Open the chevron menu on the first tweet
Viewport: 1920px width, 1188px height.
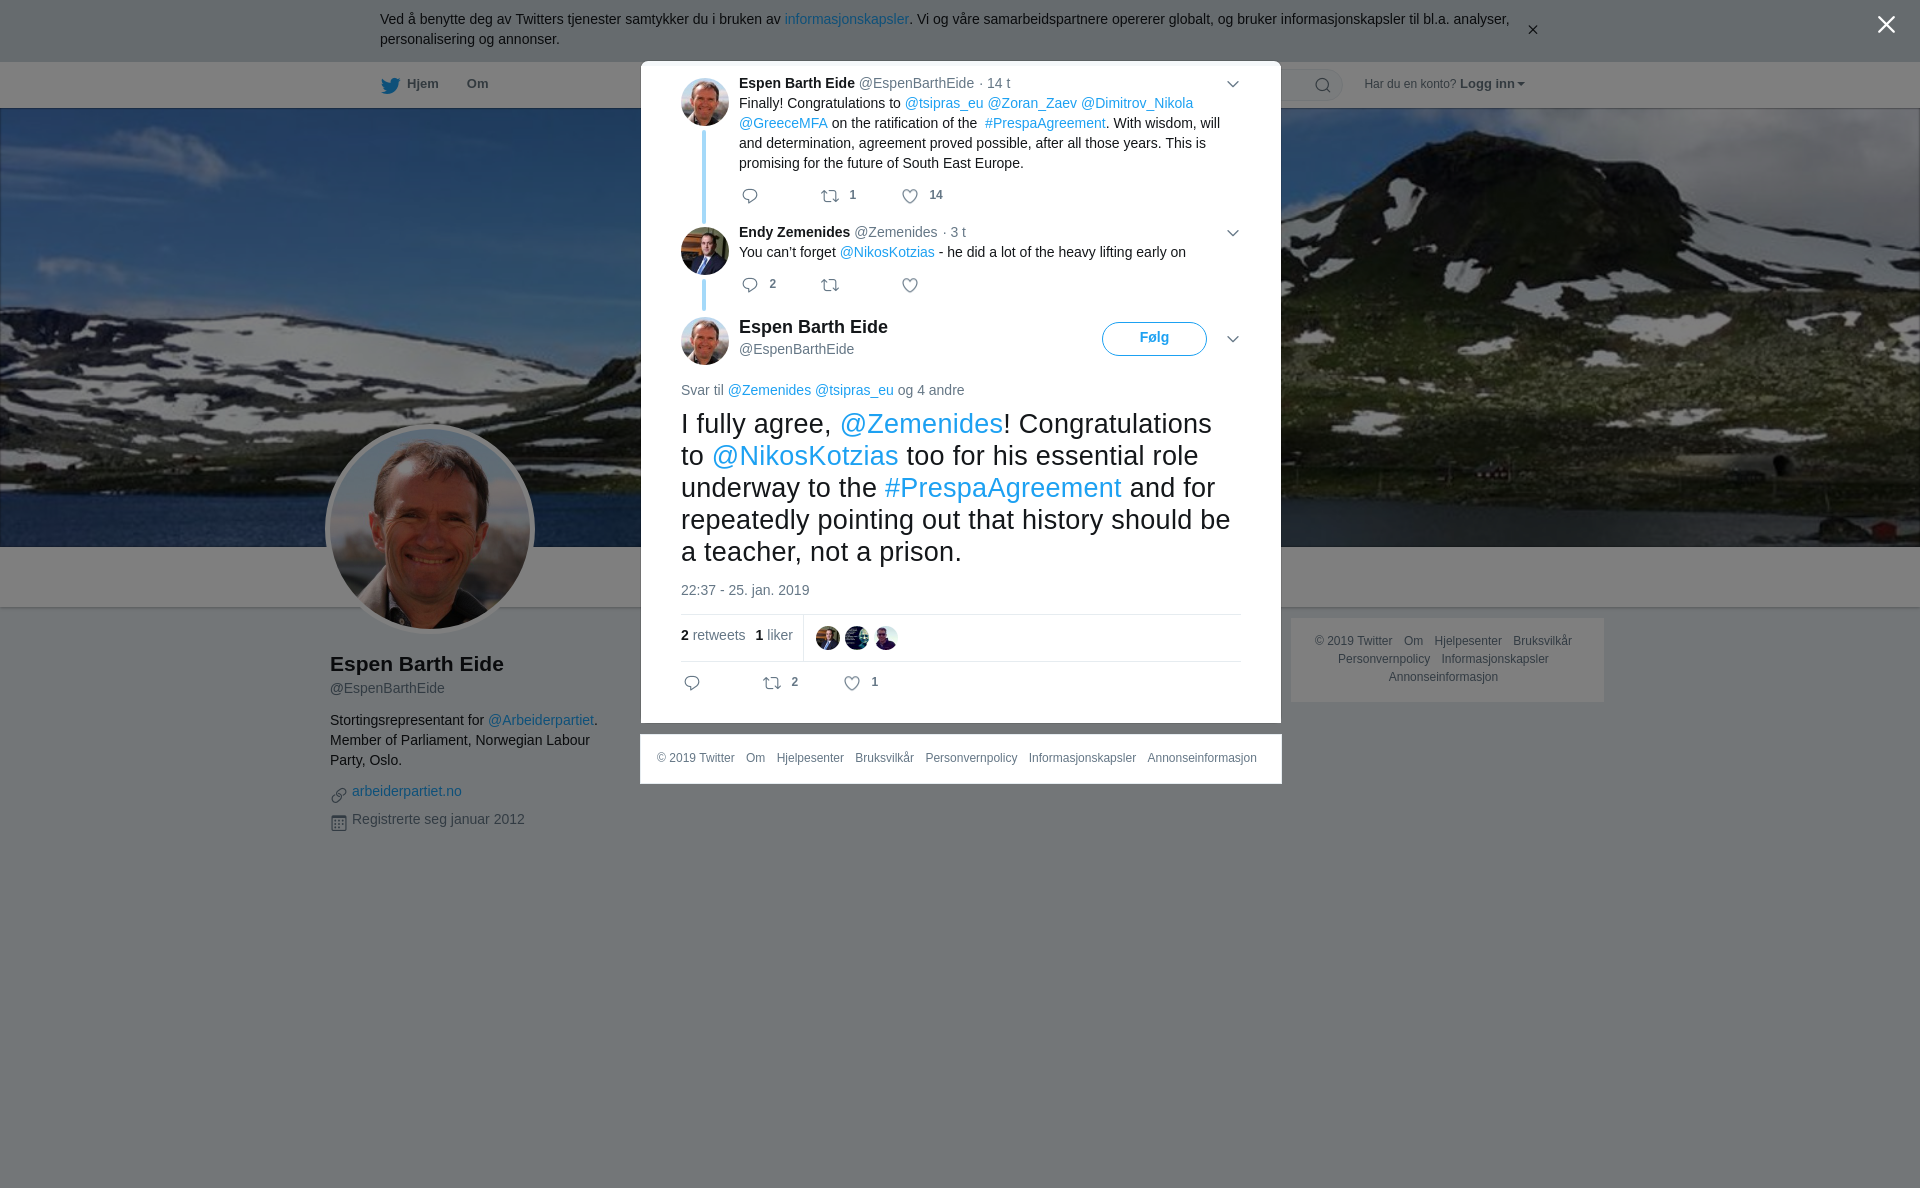tap(1233, 84)
